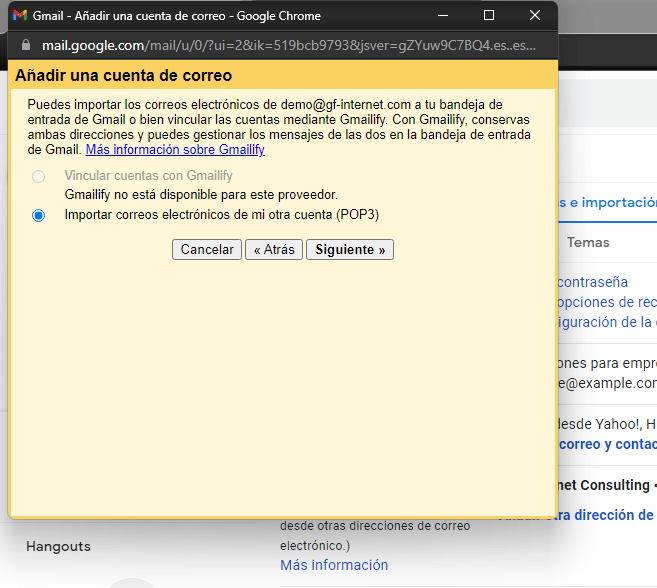Click Hangouts label in background Gmail
This screenshot has height=588, width=657.
pos(58,547)
